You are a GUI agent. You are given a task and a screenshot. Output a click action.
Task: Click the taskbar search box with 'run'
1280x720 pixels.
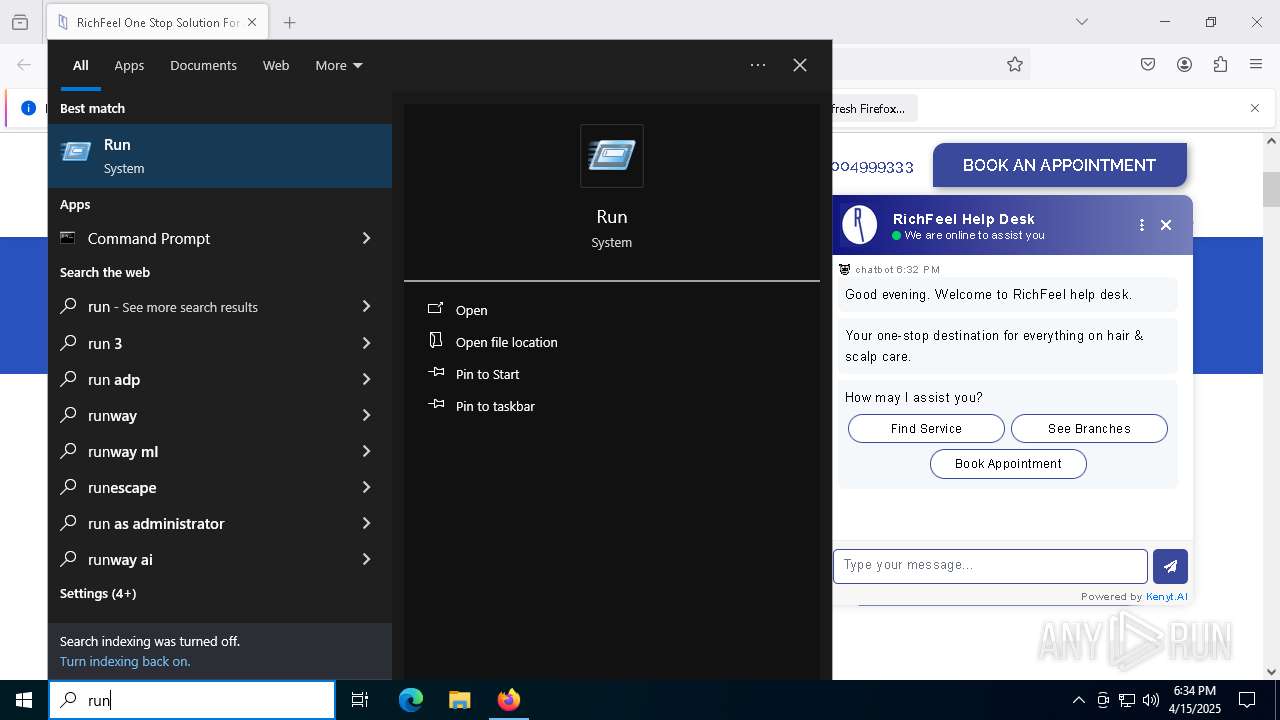pos(192,700)
